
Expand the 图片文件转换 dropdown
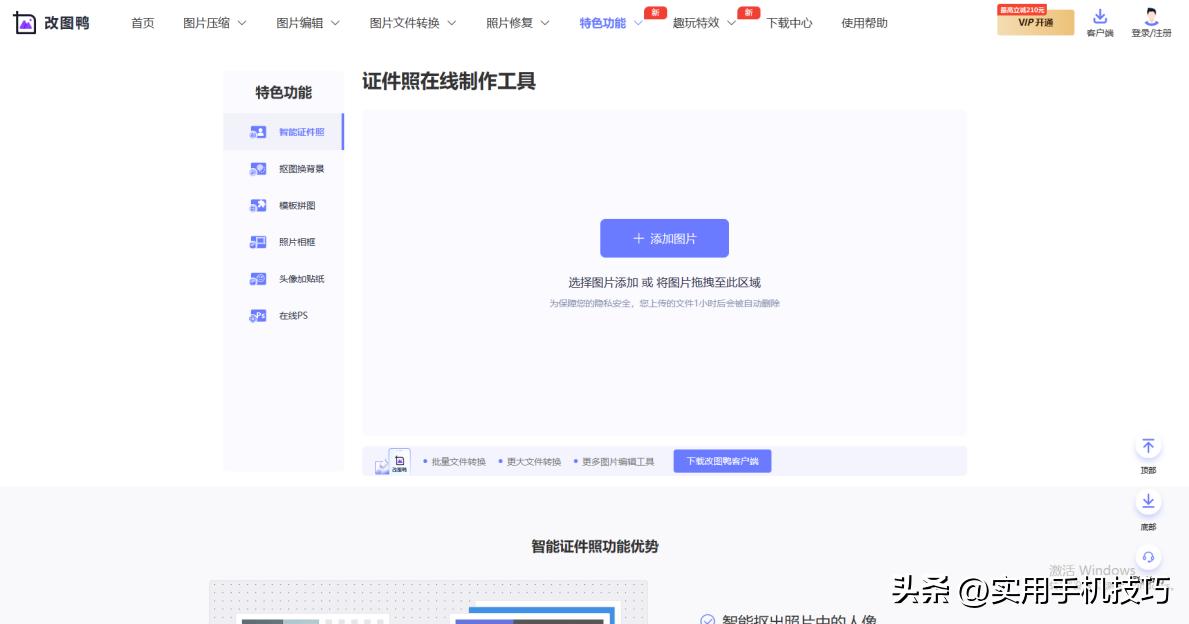[x=406, y=22]
